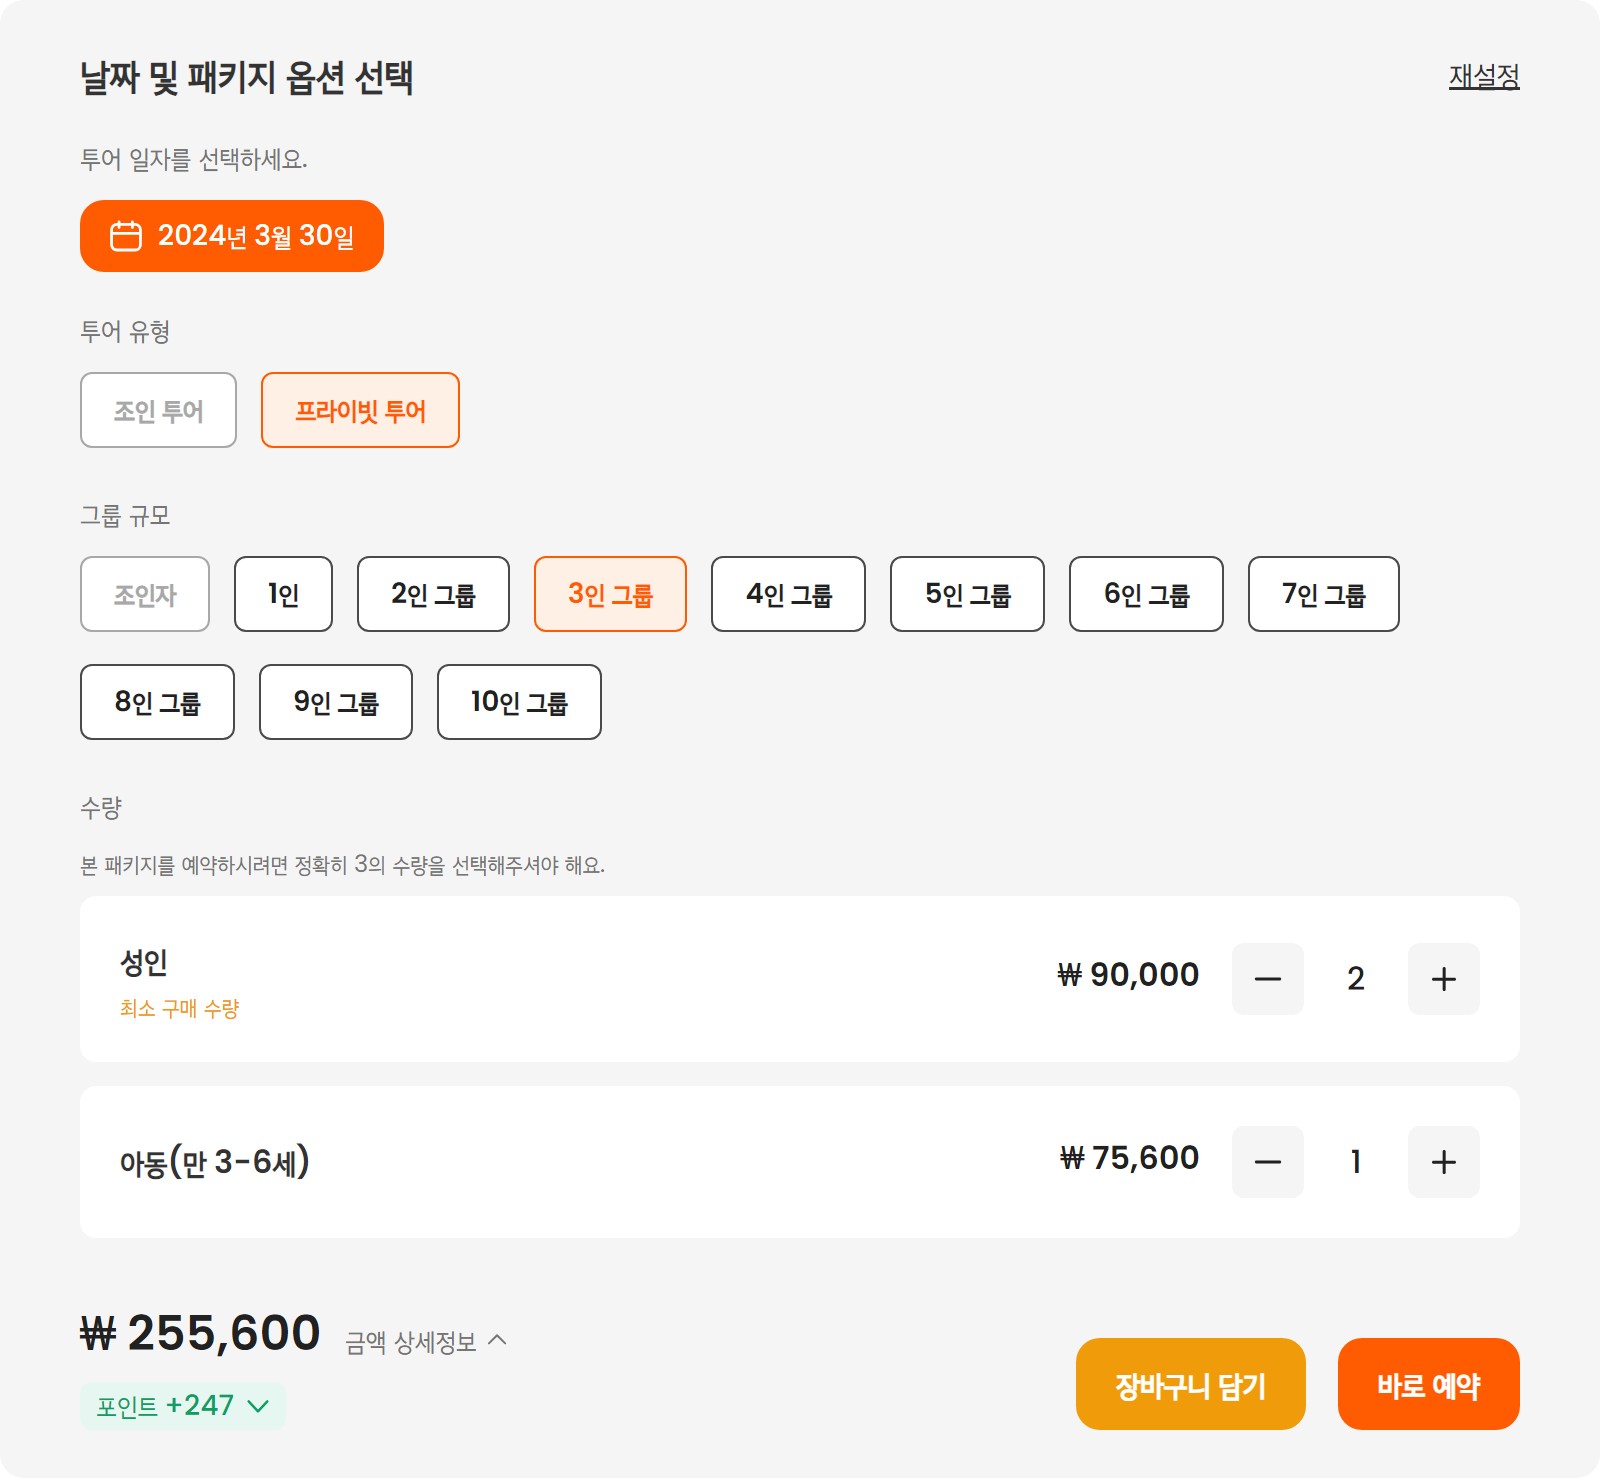
Task: Expand the 포인트 +247 chevron
Action: tap(258, 1406)
